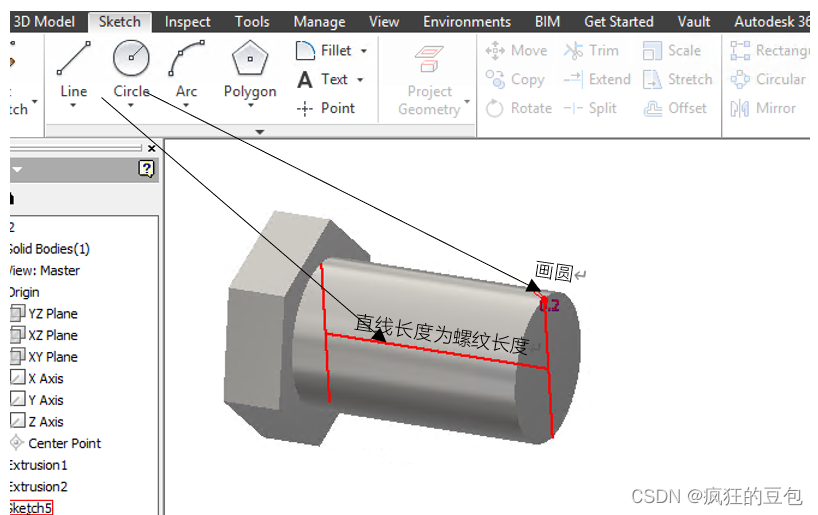Select Sketch5 in the model tree

pos(29,508)
